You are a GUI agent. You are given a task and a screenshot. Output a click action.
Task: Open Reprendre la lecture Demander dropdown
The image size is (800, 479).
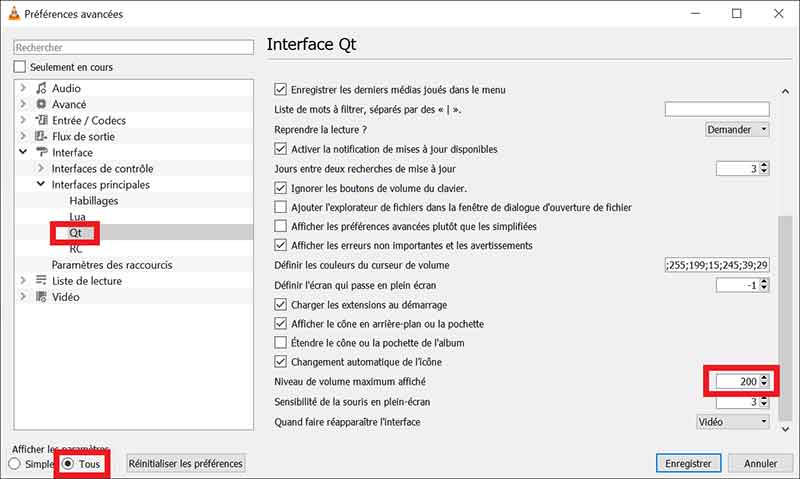(737, 130)
